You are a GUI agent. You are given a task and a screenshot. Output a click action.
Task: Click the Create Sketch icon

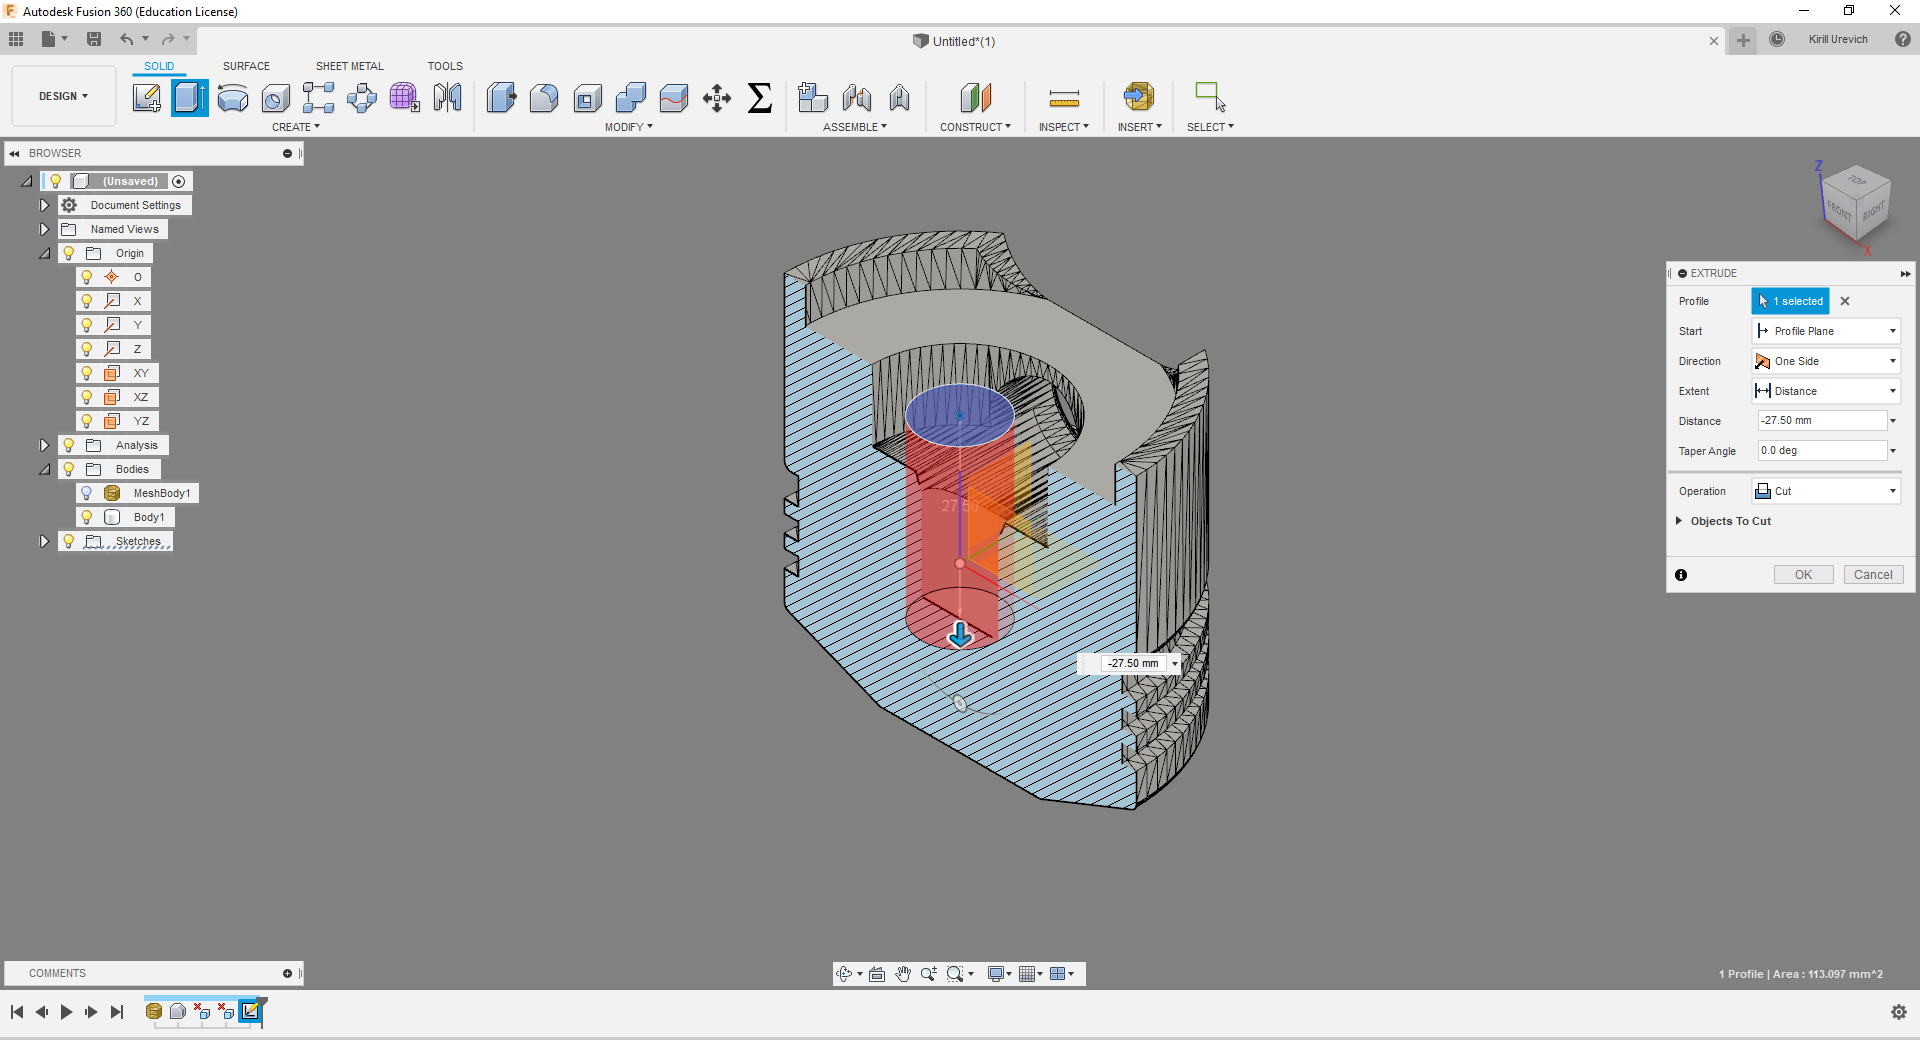(x=147, y=98)
